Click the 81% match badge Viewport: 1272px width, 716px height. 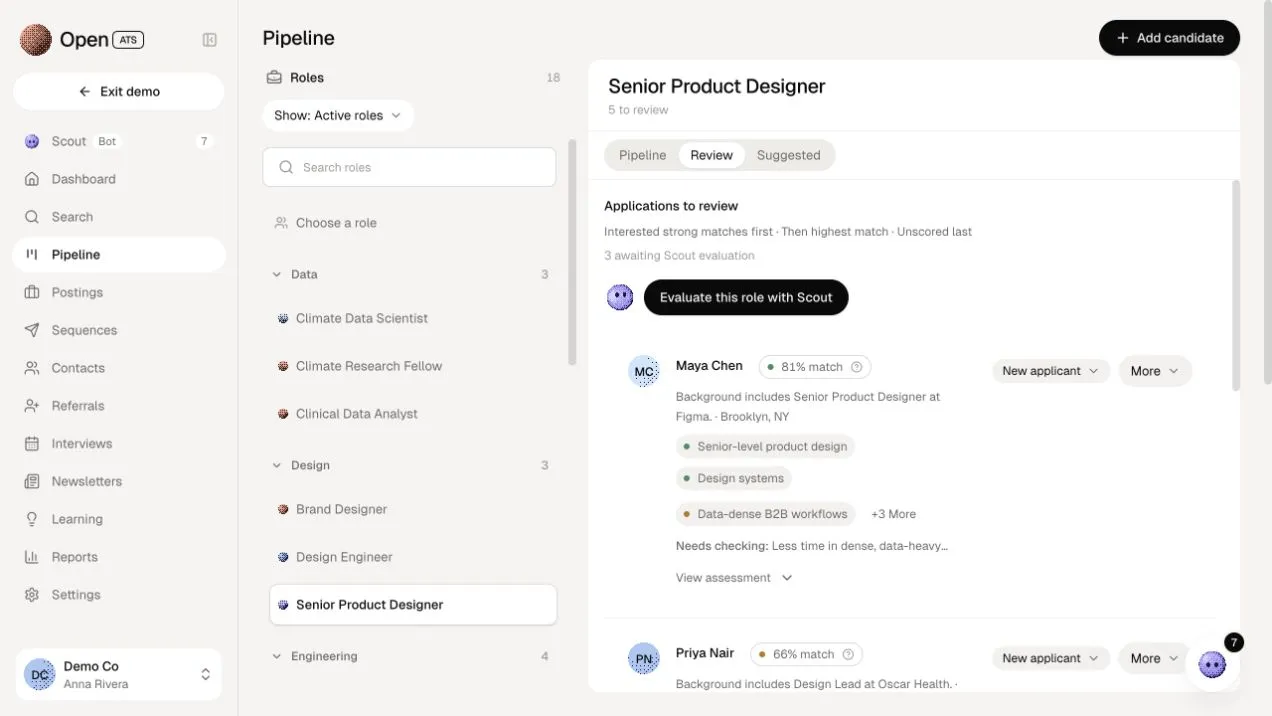pos(814,367)
